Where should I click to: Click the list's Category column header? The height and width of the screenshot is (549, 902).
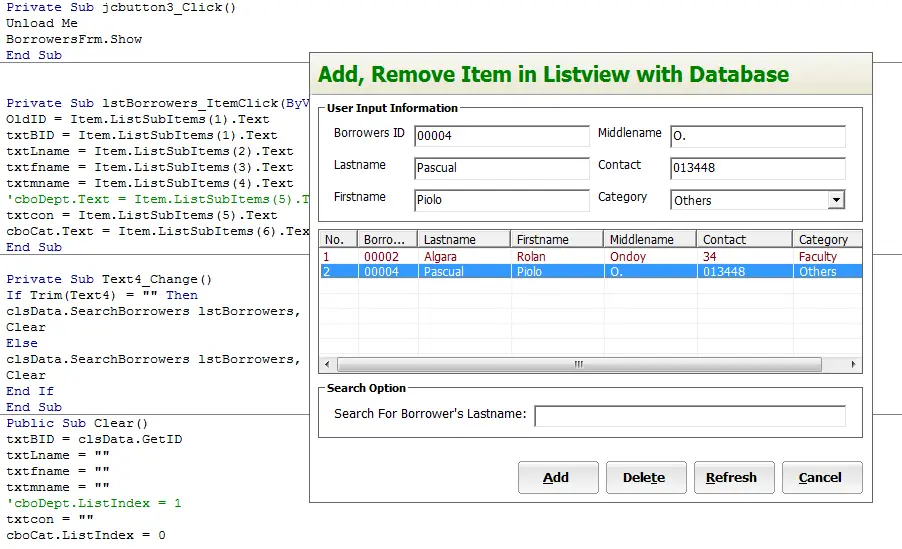click(827, 239)
